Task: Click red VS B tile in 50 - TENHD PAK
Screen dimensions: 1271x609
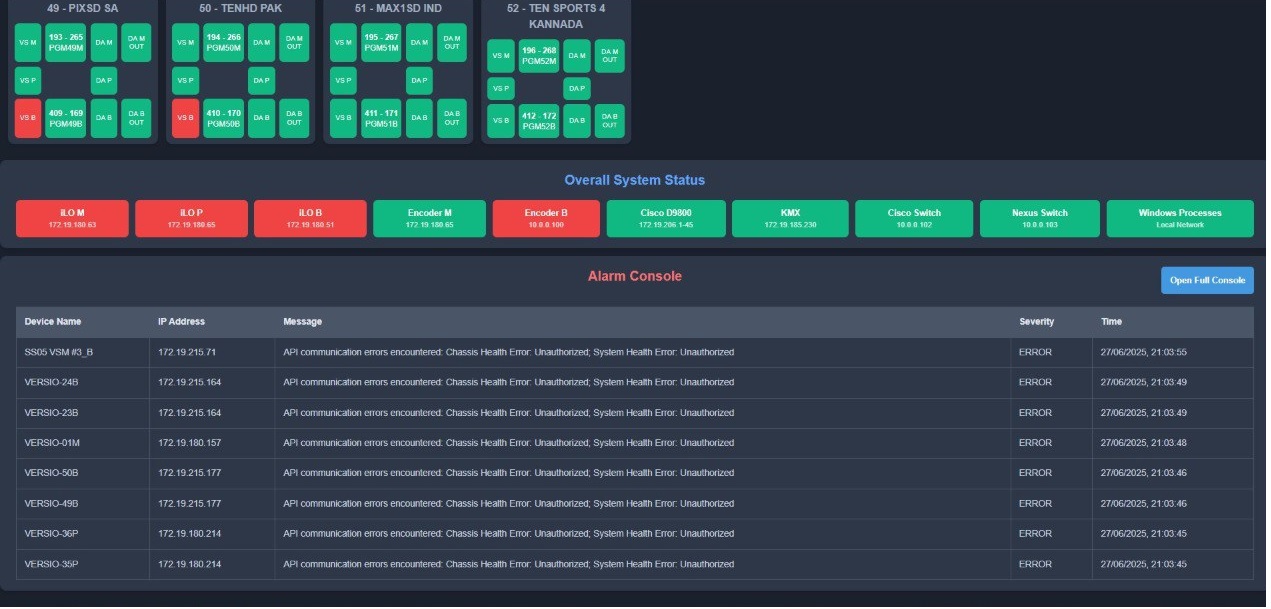Action: 185,117
